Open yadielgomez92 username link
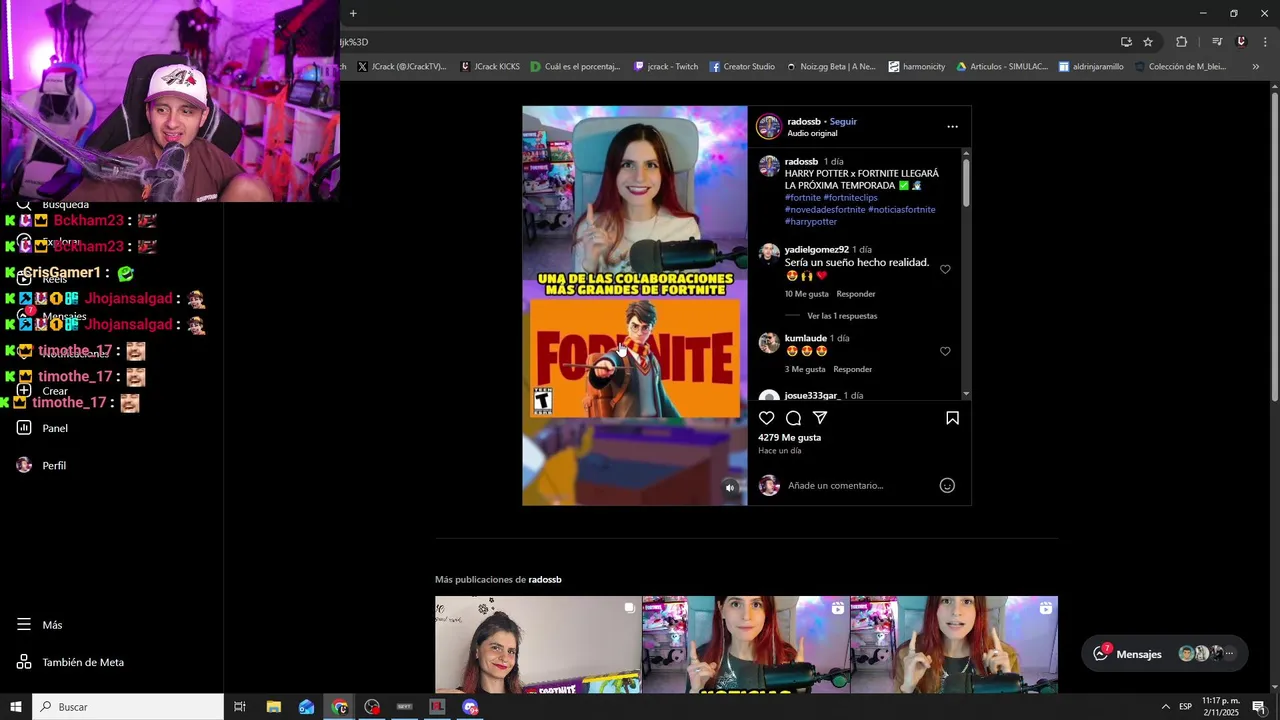 click(x=817, y=249)
